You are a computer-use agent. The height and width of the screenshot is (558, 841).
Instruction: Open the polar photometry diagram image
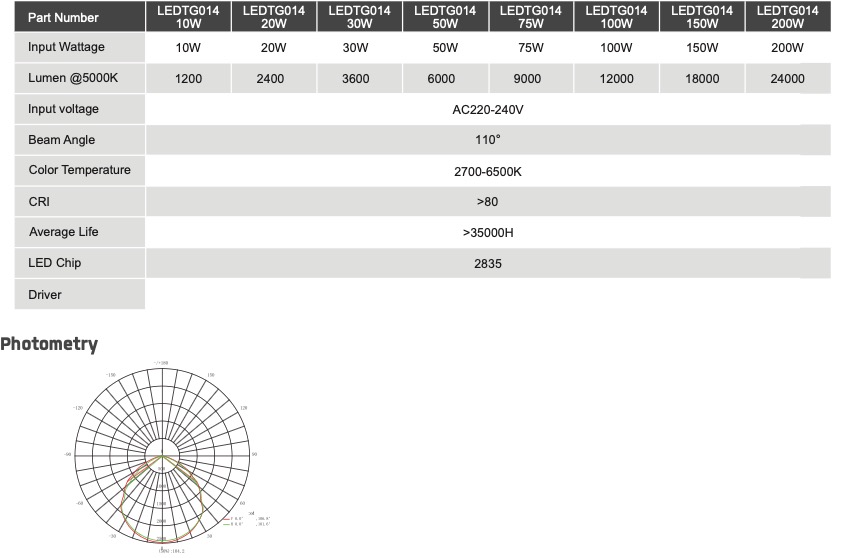coord(166,457)
